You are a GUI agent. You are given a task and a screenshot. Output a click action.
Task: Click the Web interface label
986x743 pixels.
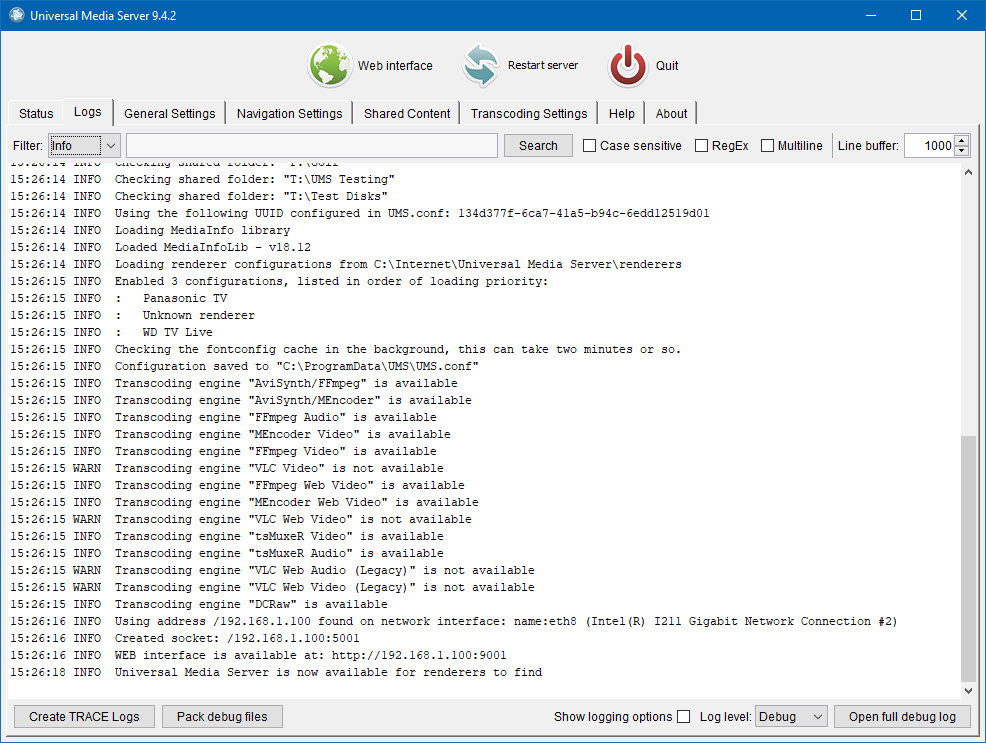[395, 65]
